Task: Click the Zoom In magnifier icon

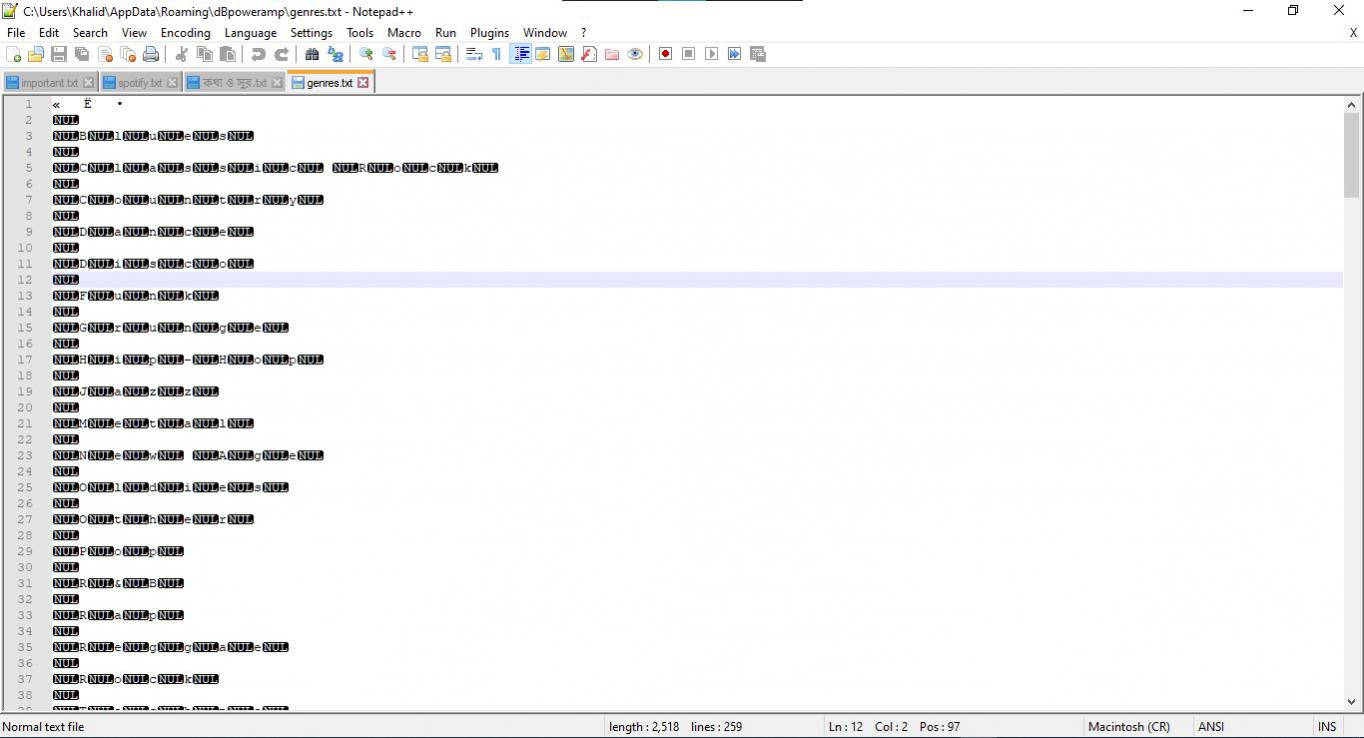Action: coord(366,54)
